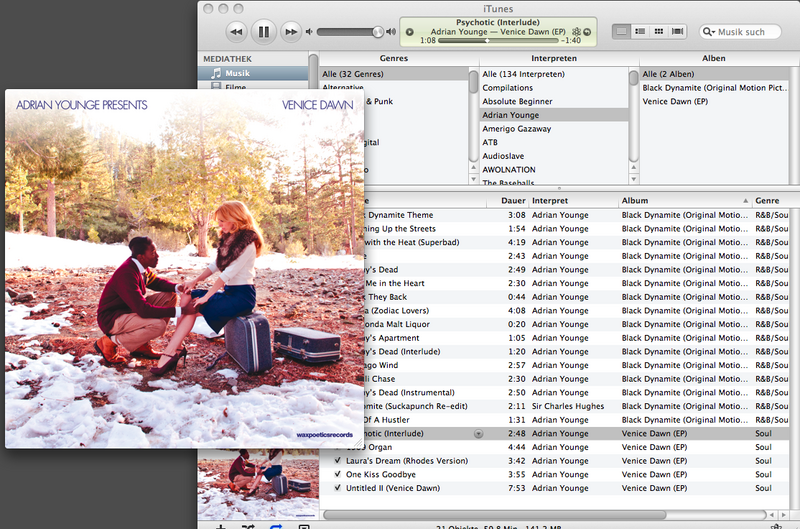The height and width of the screenshot is (529, 800).
Task: Click the -1:40 remaining time display
Action: 571,40
